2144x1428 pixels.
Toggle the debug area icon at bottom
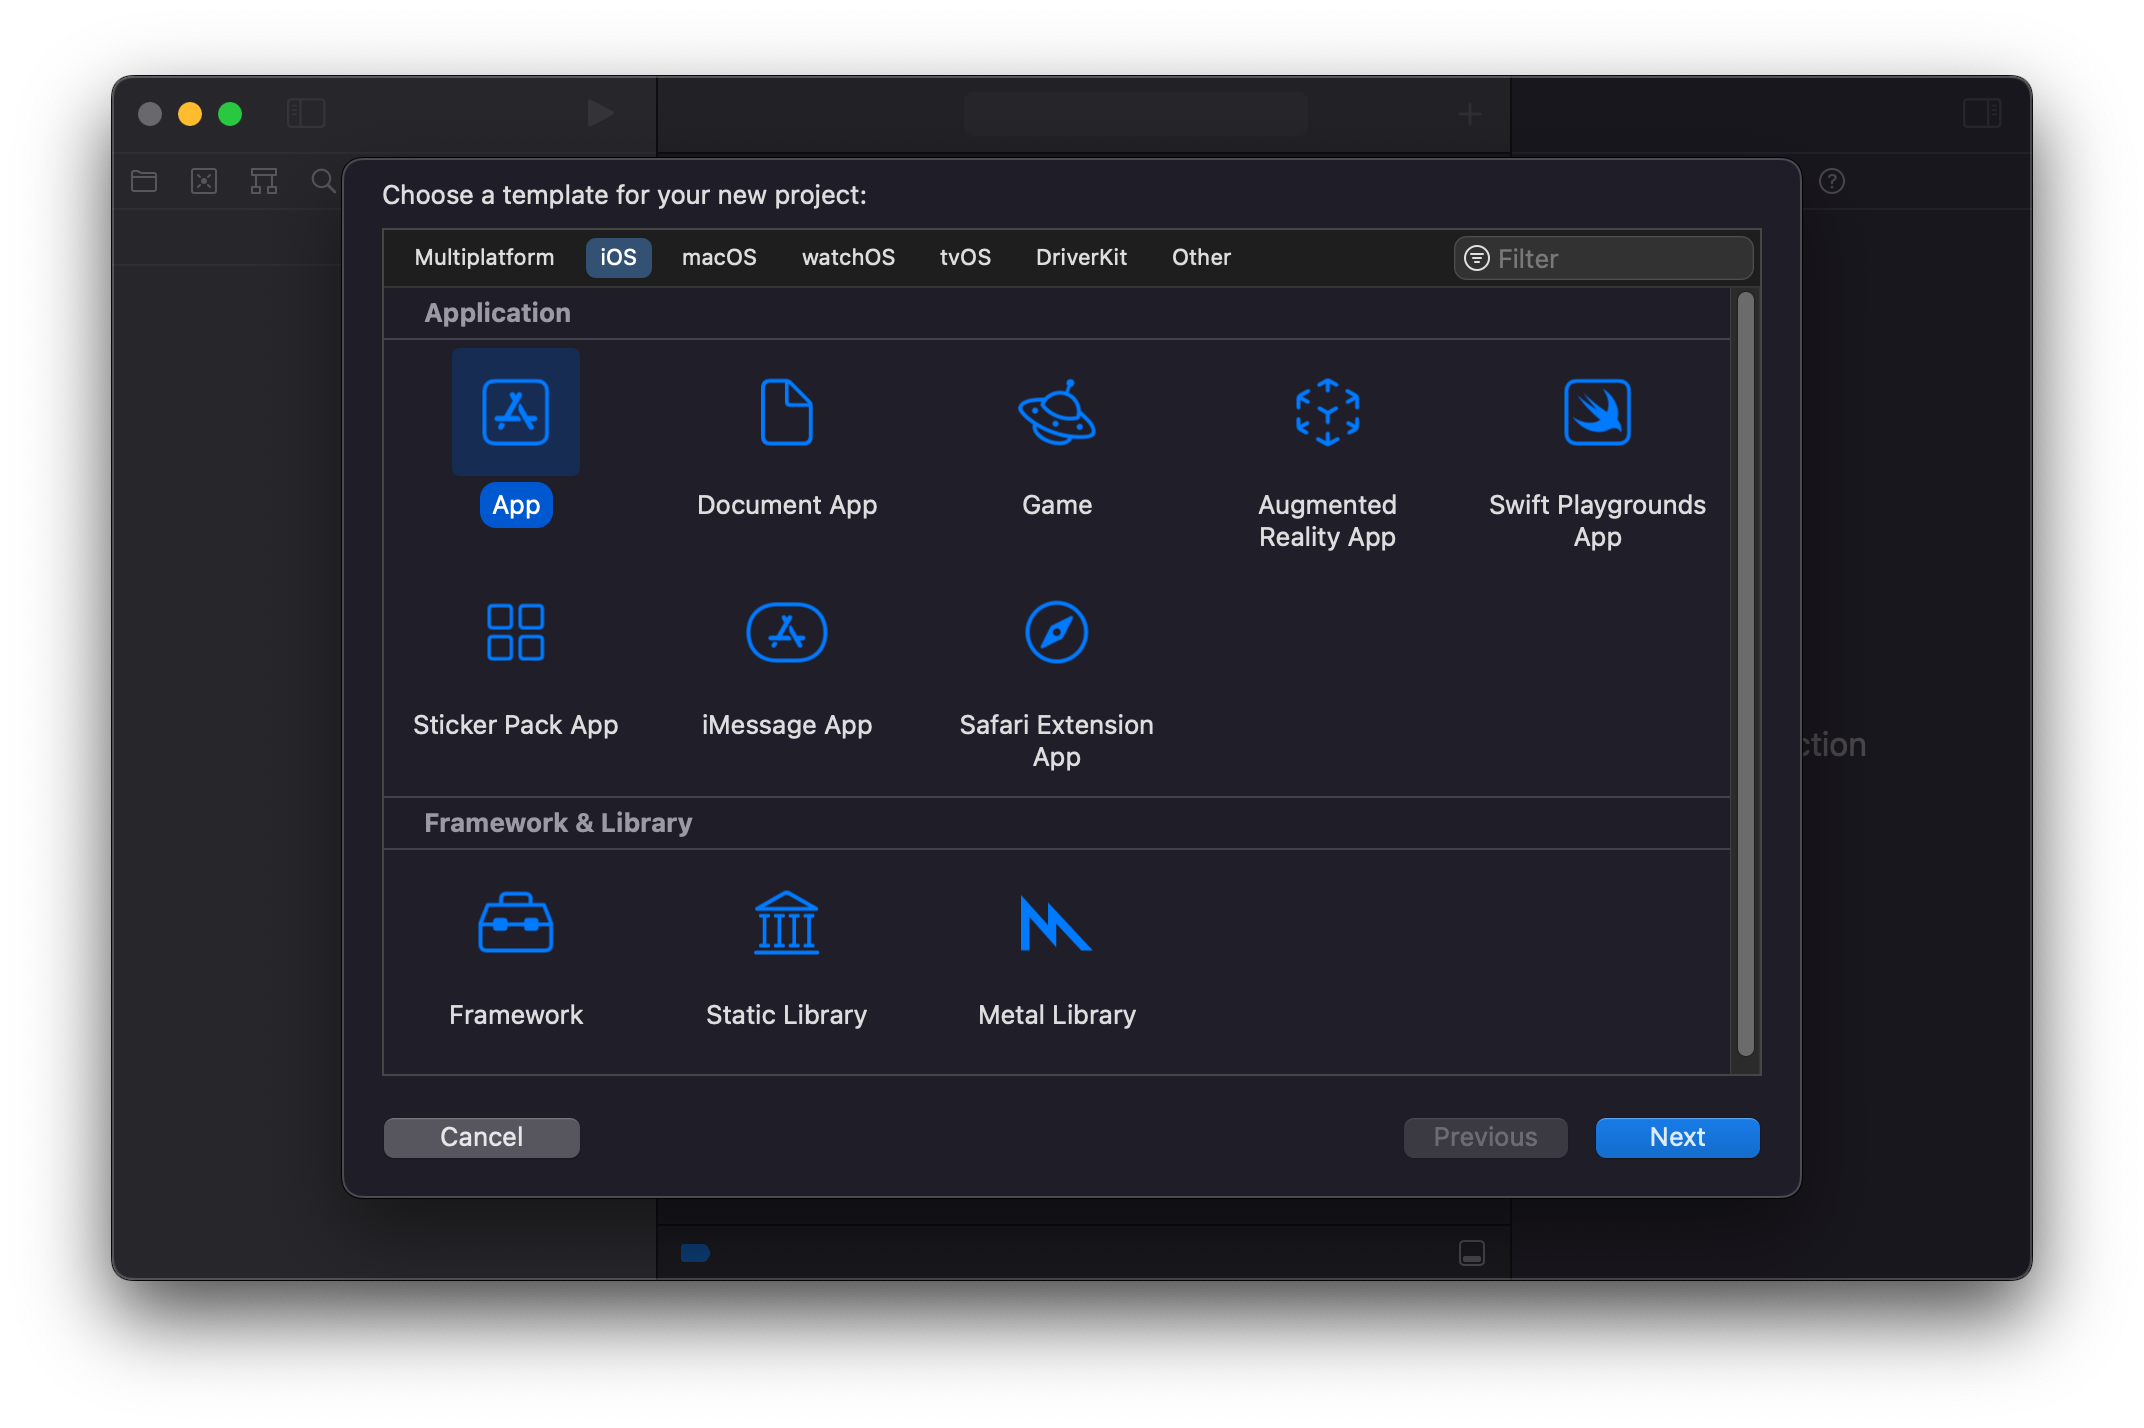point(1472,1253)
